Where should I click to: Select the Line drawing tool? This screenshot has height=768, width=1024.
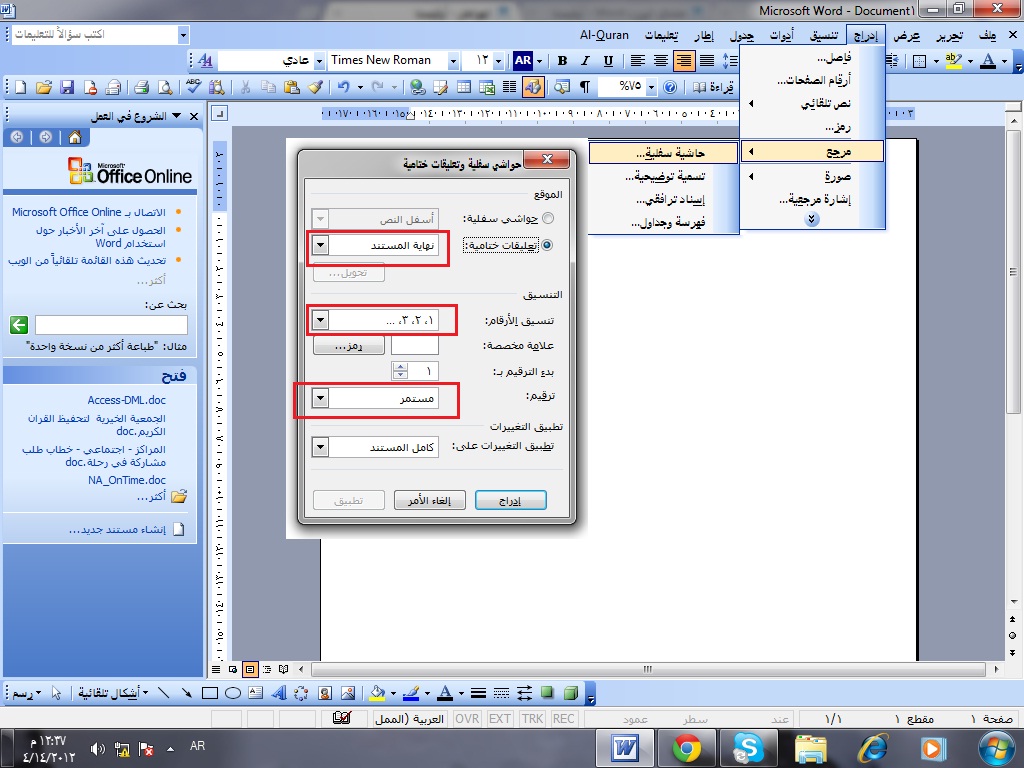click(163, 693)
